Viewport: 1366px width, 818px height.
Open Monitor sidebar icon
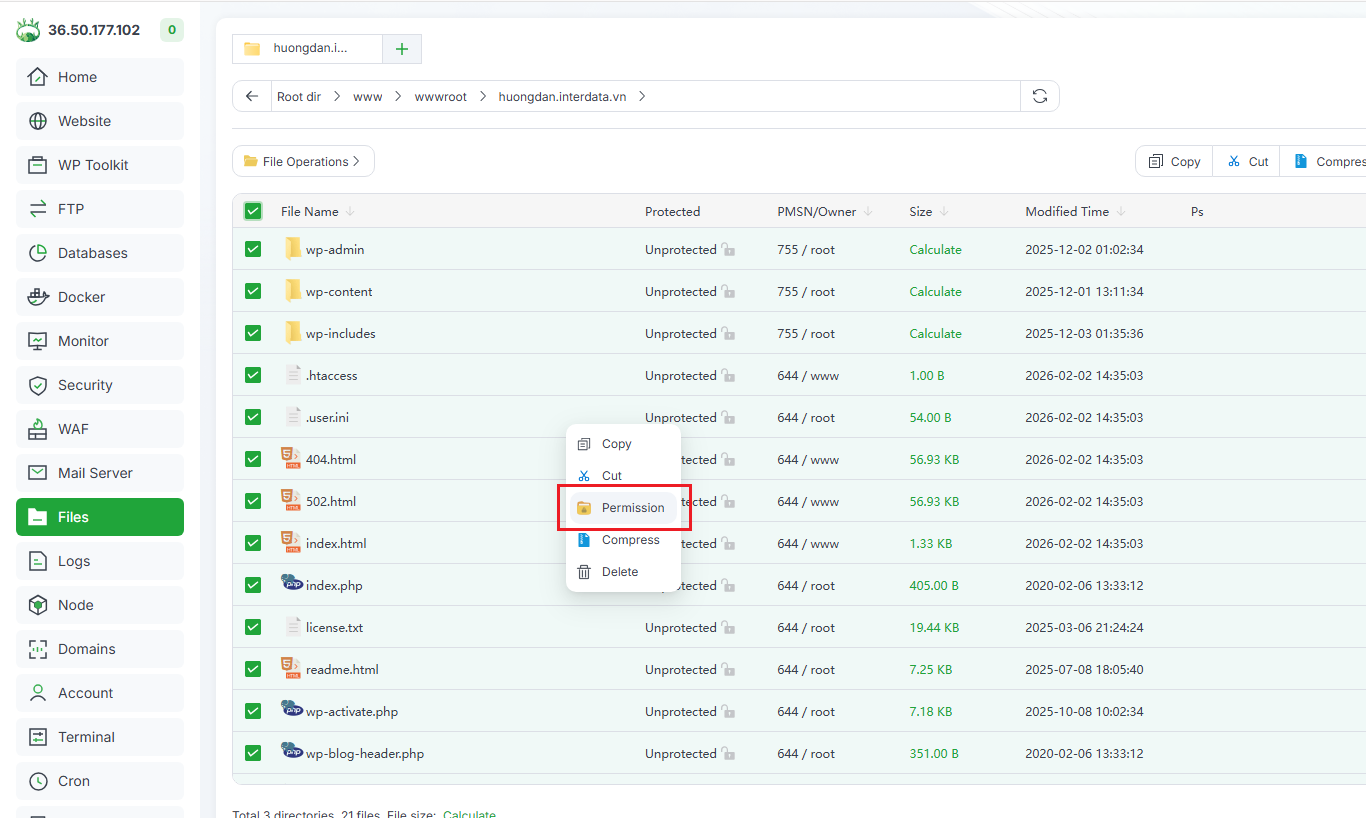[38, 341]
